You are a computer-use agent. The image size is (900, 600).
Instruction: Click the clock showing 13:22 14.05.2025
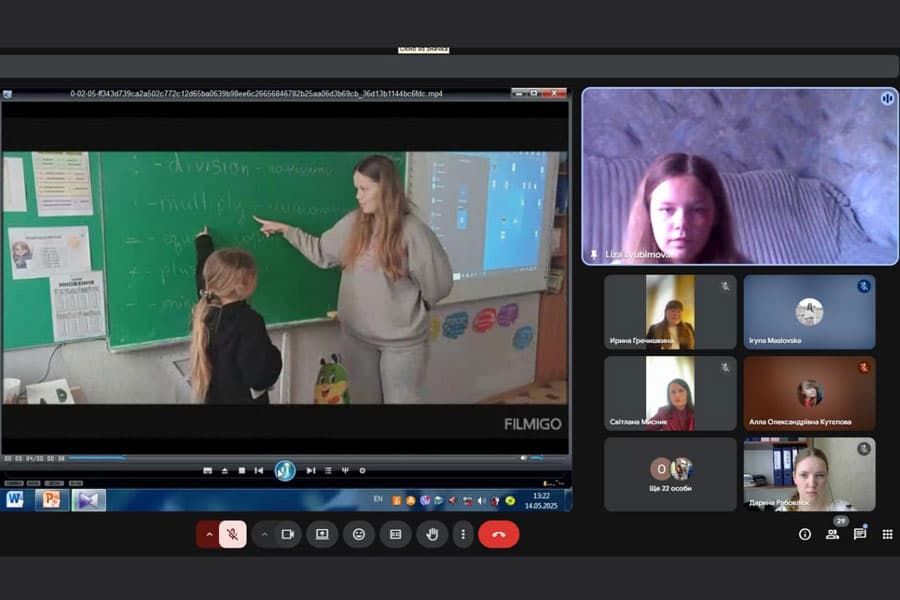coord(541,500)
